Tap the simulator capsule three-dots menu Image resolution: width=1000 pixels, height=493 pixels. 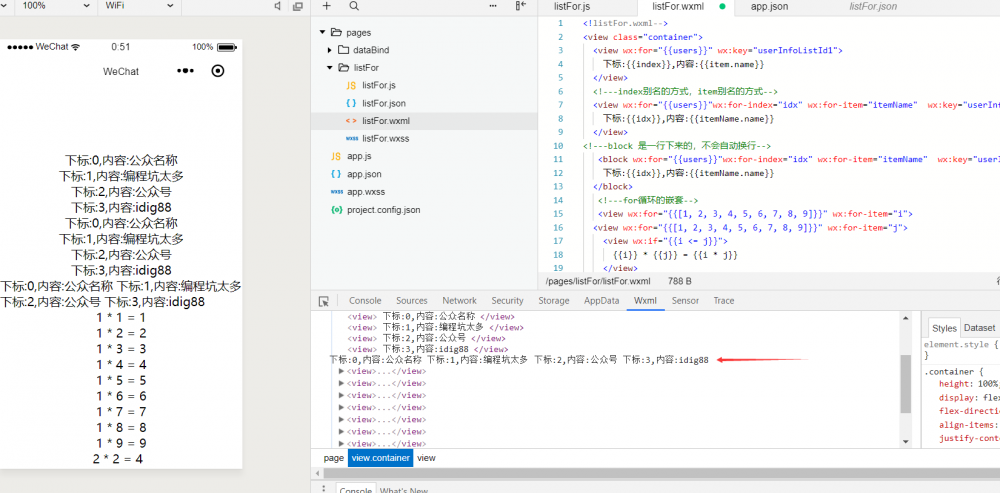point(185,71)
